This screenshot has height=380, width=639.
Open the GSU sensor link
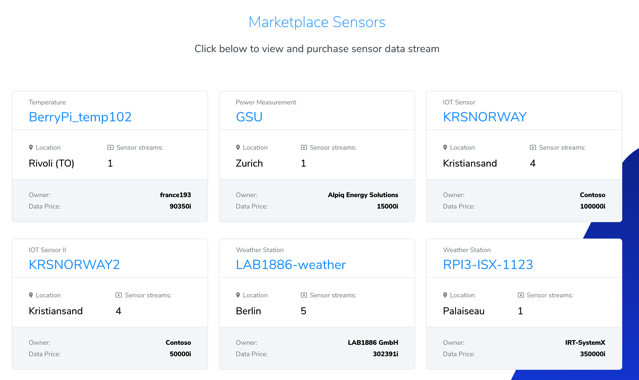(249, 117)
